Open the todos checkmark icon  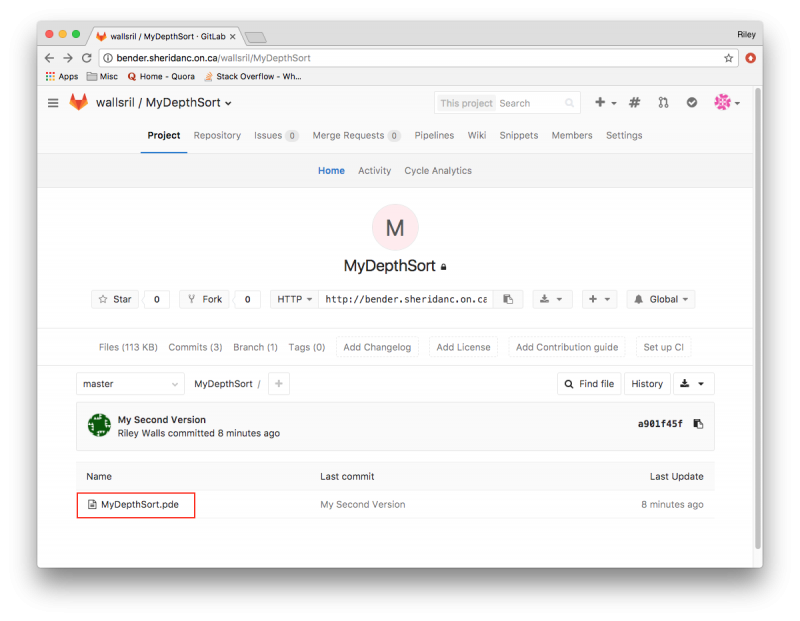[x=691, y=103]
